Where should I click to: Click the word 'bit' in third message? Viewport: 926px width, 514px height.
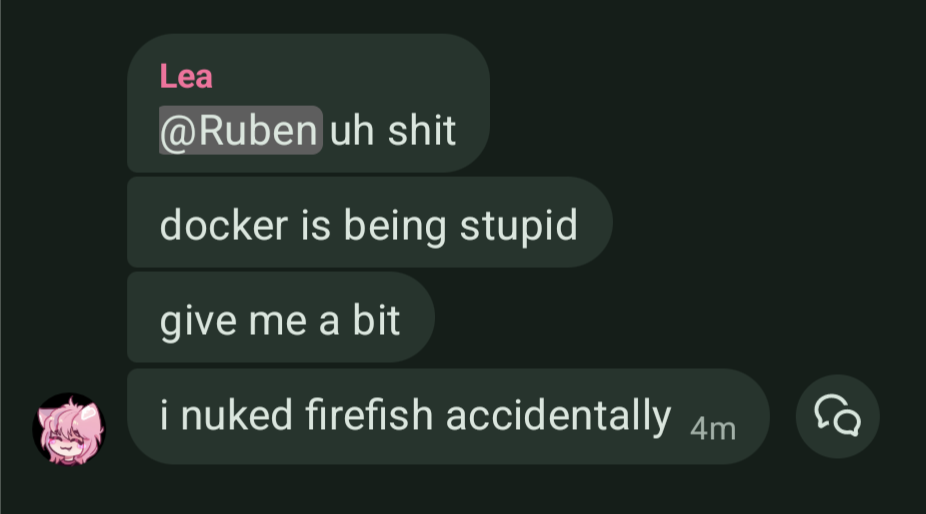pyautogui.click(x=376, y=320)
